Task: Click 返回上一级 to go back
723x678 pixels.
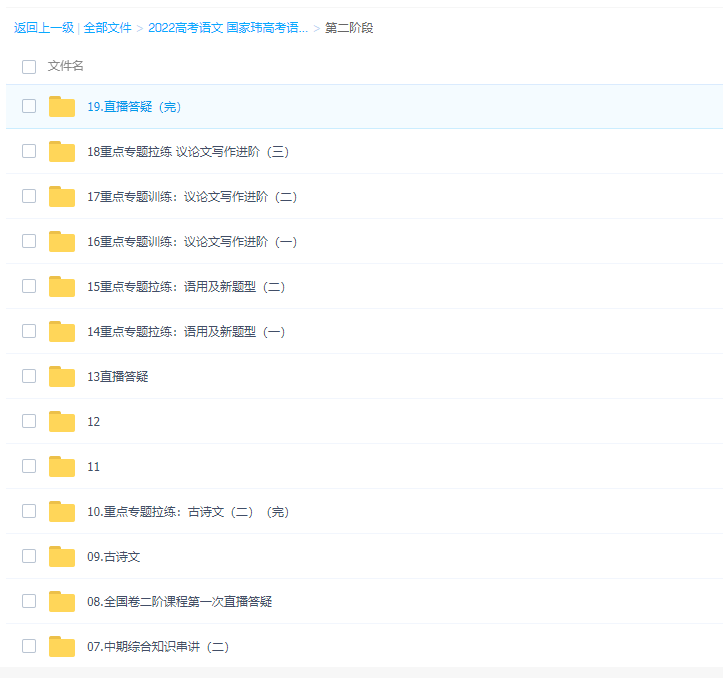Action: click(x=43, y=28)
